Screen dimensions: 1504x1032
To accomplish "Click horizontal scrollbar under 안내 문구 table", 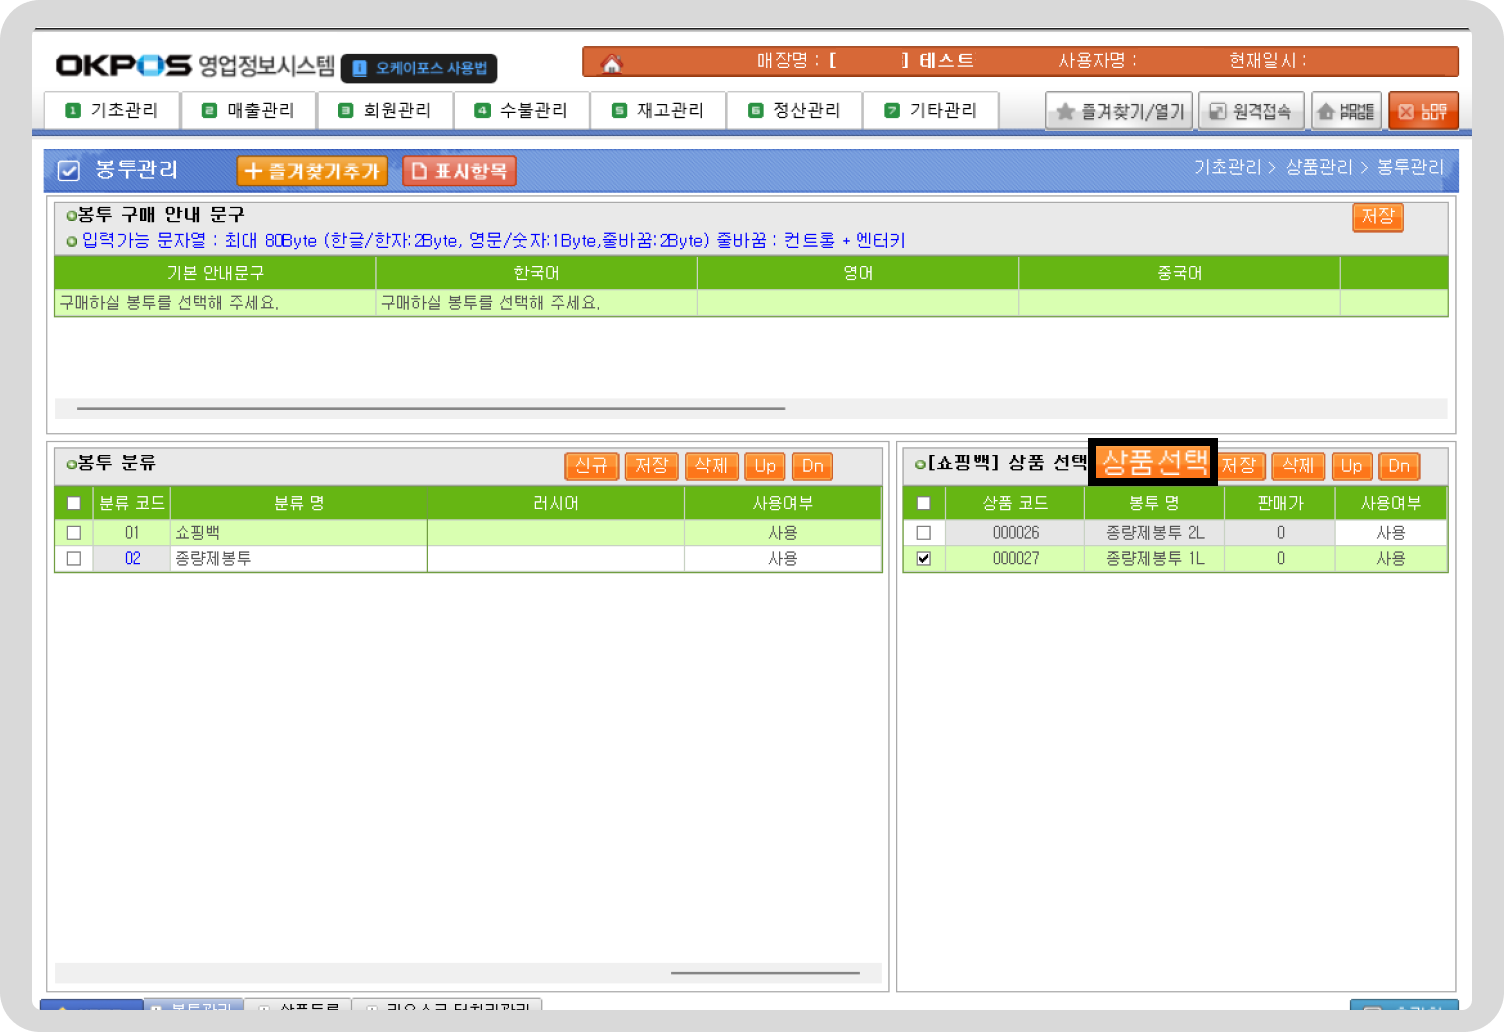I will pyautogui.click(x=431, y=408).
